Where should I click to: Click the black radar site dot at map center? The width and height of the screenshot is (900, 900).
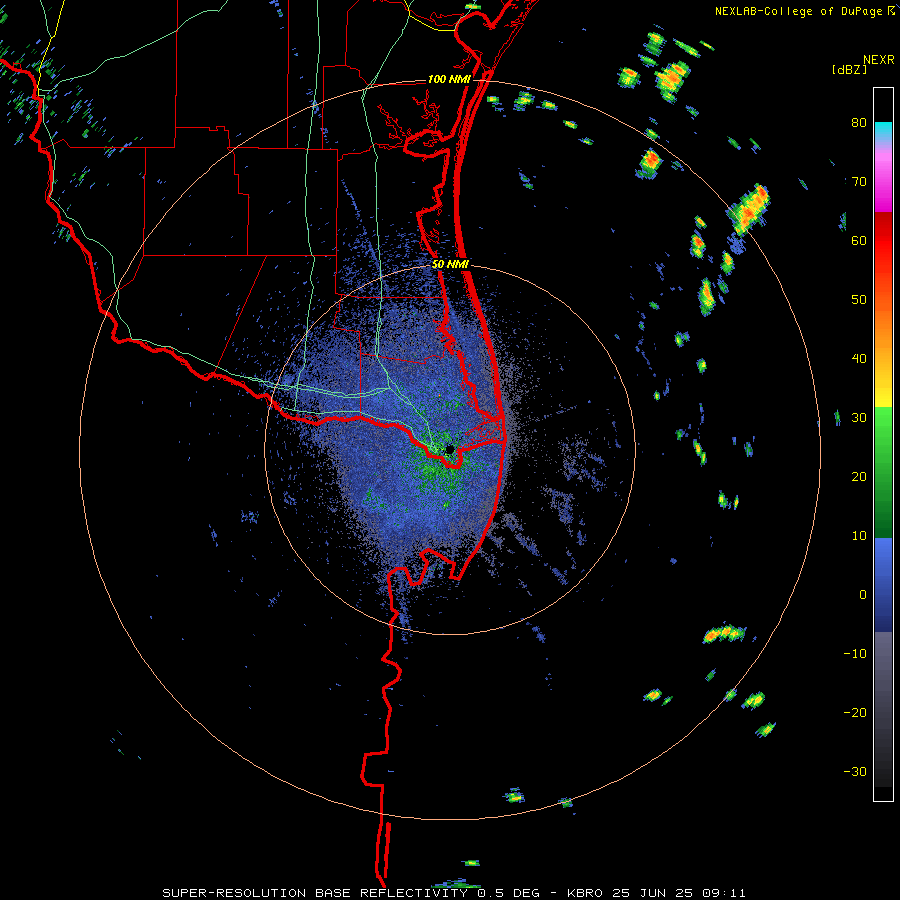coord(450,449)
